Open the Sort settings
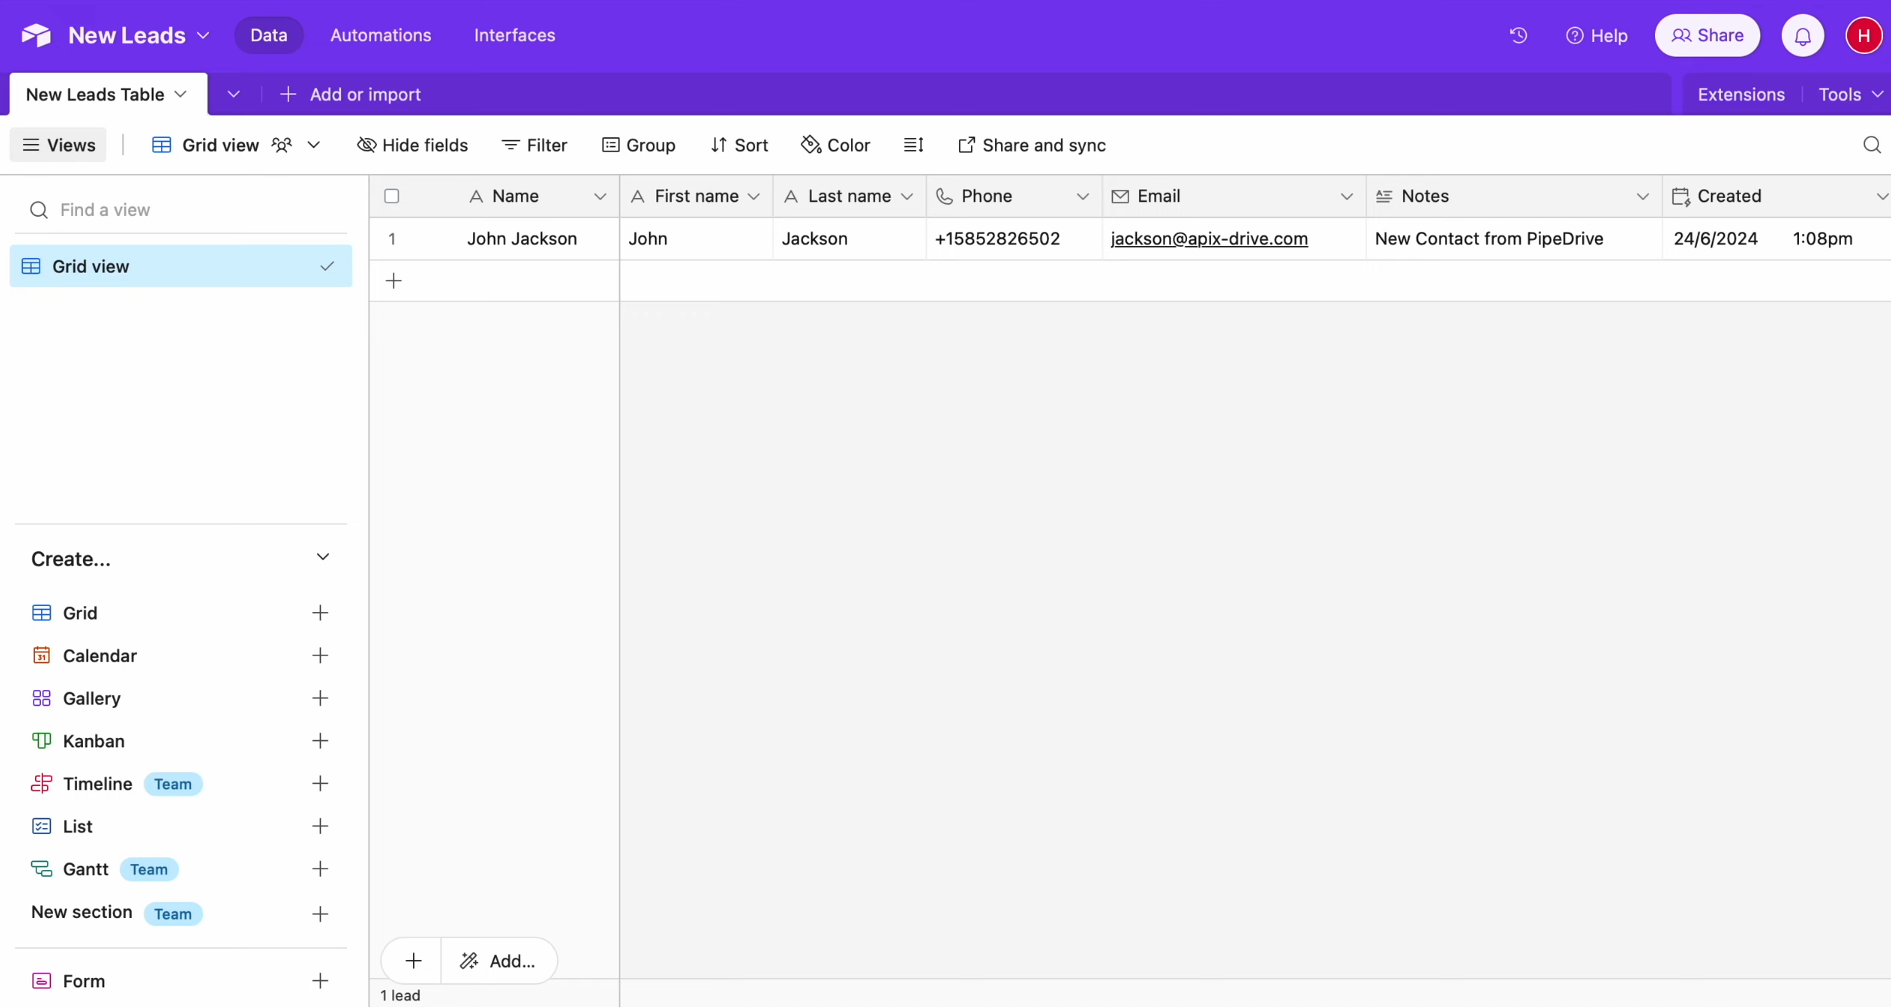This screenshot has height=1007, width=1891. [x=739, y=145]
